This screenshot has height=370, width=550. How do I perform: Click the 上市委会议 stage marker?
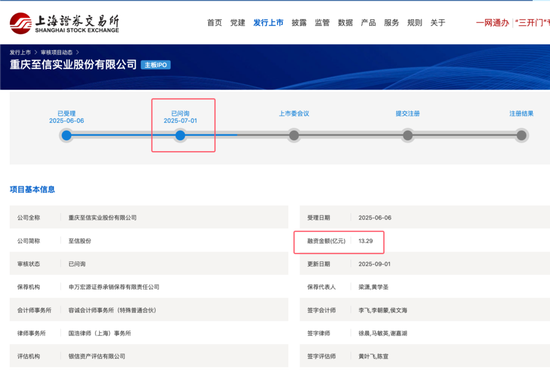[x=294, y=135]
